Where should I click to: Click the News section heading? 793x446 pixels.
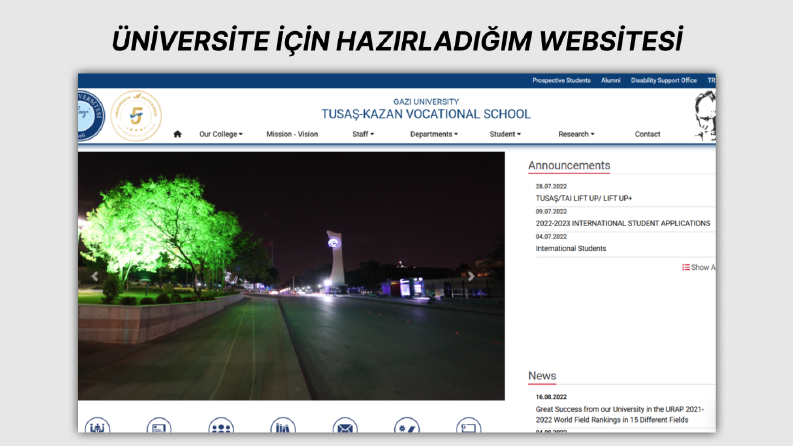(x=542, y=376)
